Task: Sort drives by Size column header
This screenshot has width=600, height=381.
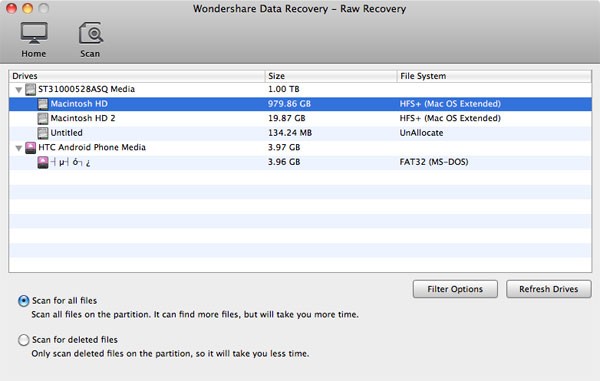Action: pyautogui.click(x=331, y=76)
